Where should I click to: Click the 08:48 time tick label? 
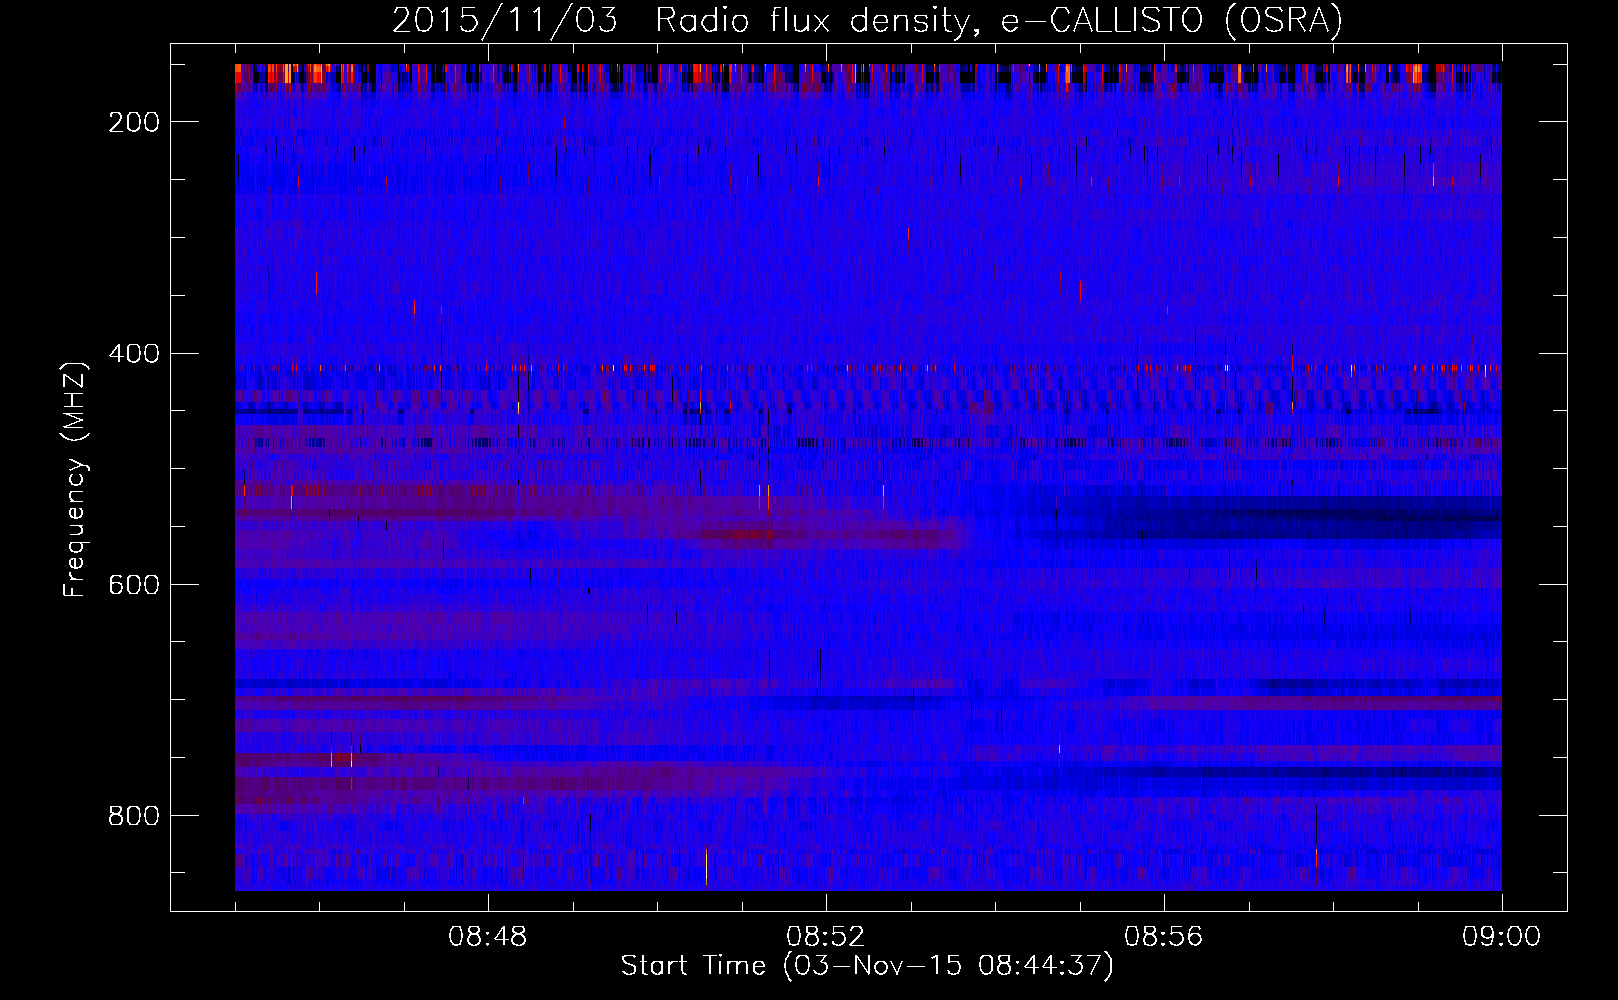tap(488, 937)
